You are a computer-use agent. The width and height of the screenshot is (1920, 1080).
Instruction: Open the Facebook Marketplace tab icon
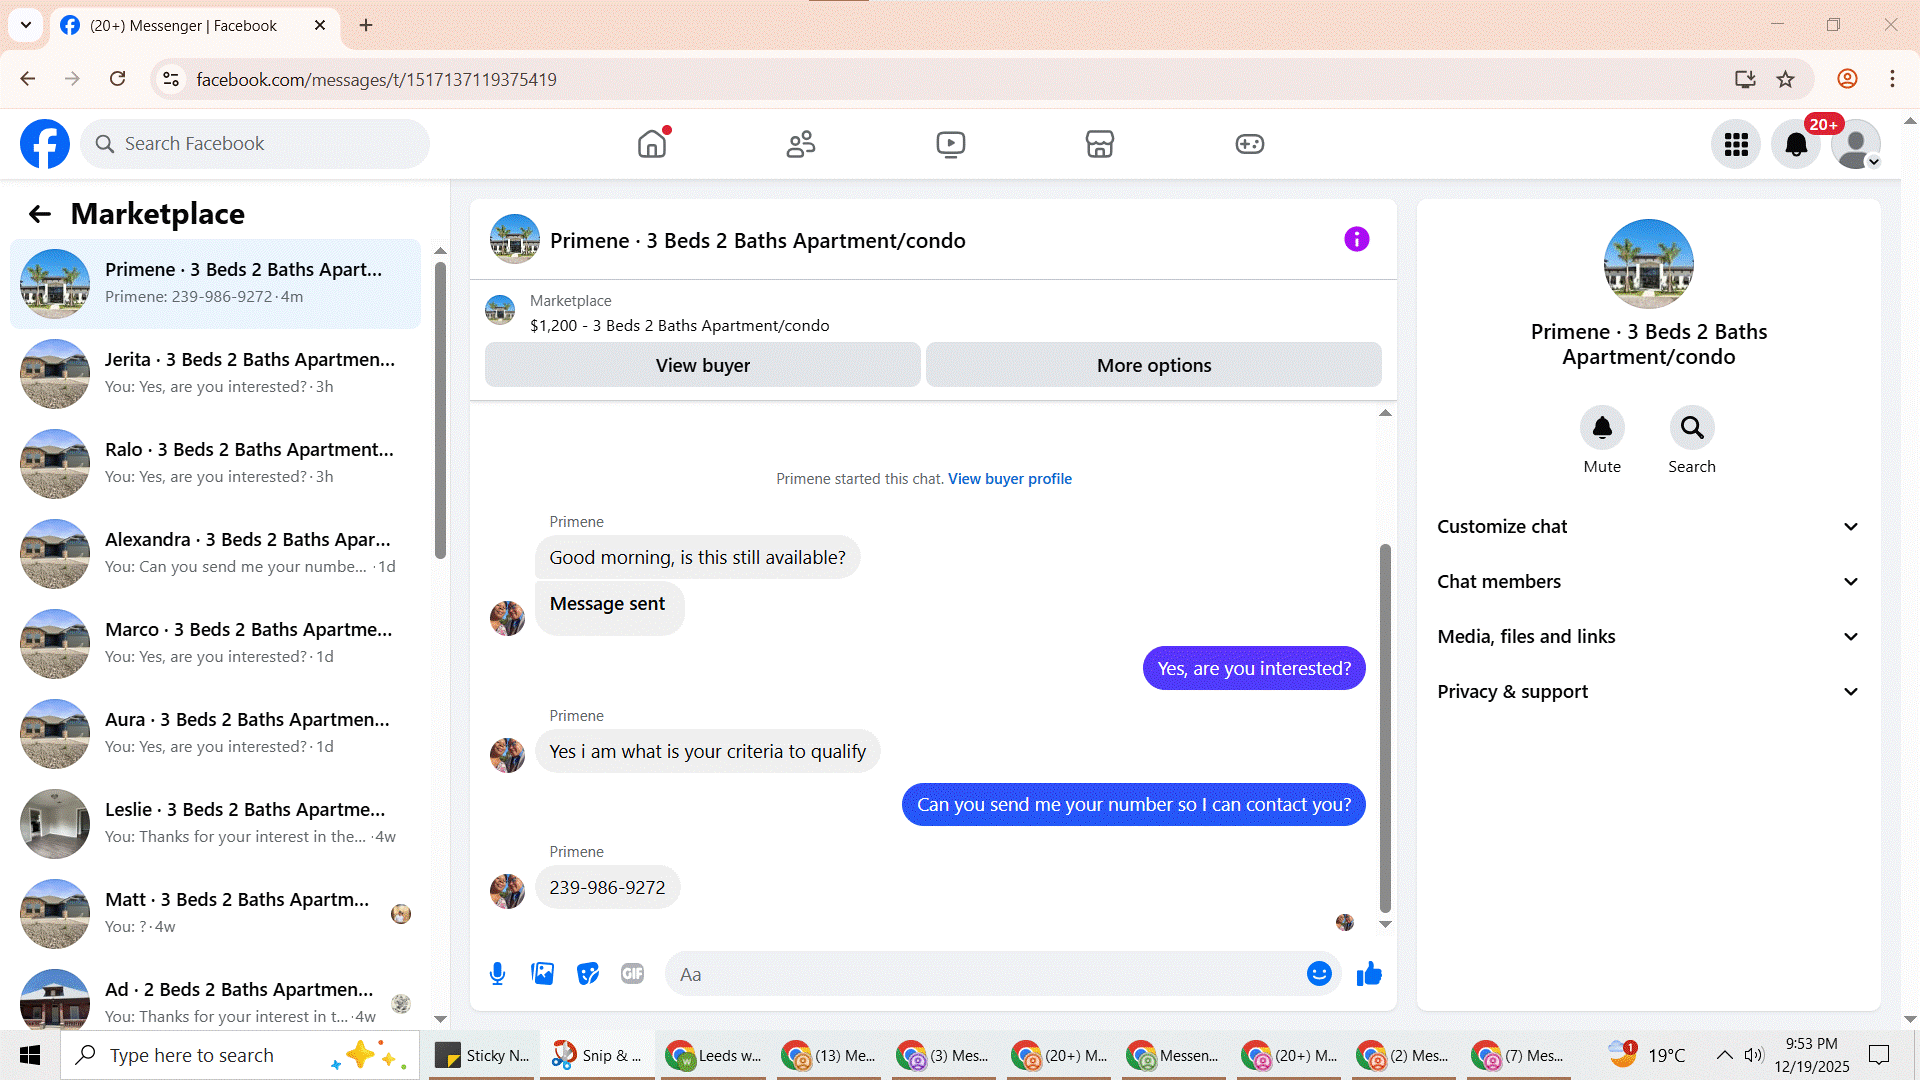[x=1099, y=144]
